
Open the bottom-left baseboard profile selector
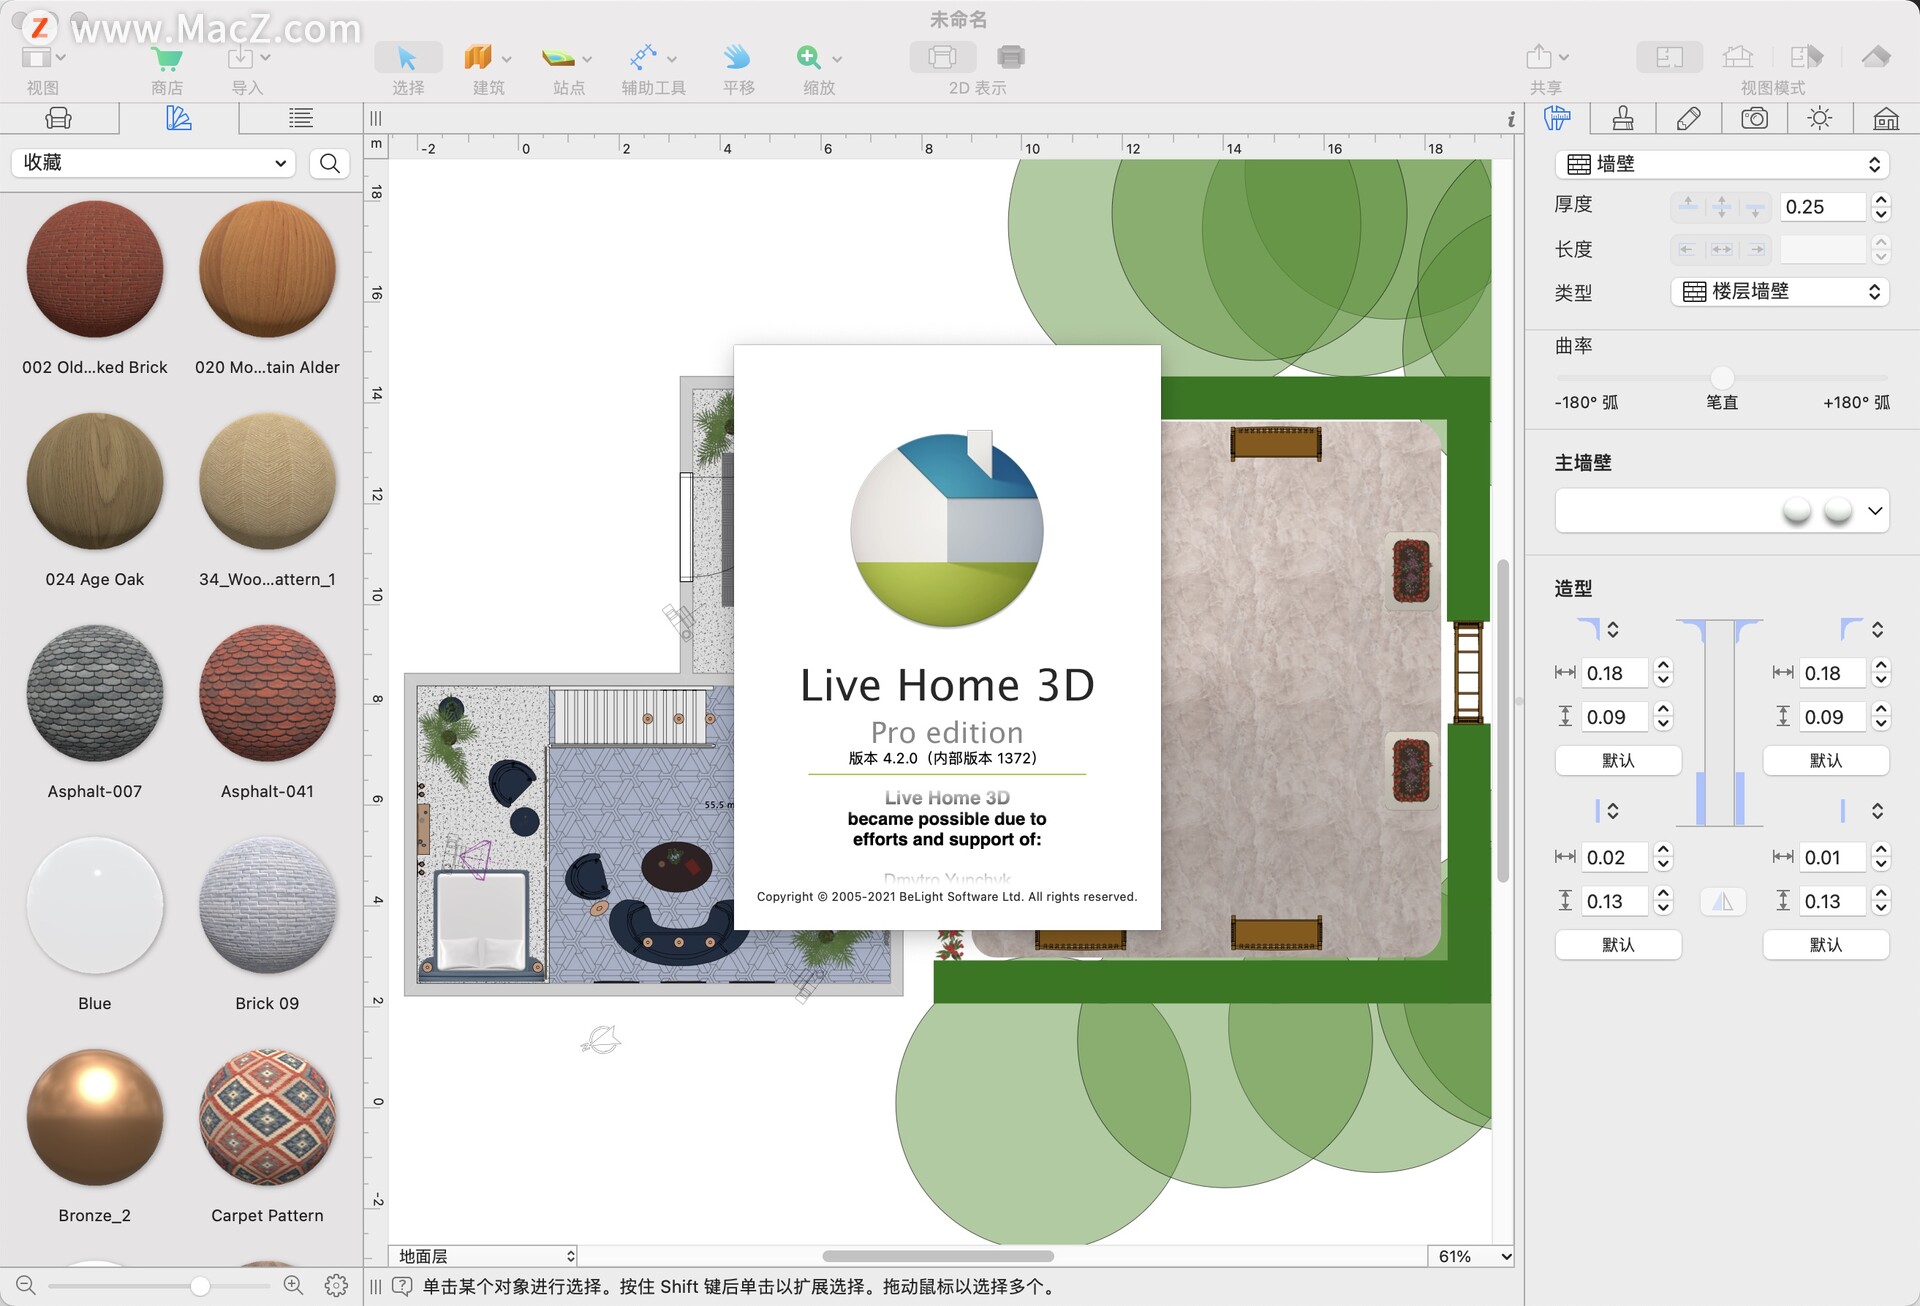1606,810
